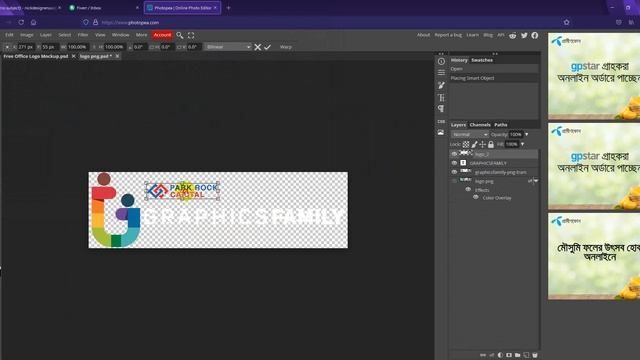640x360 pixels.
Task: Toggle Effects visibility eye
Action: pos(468,190)
